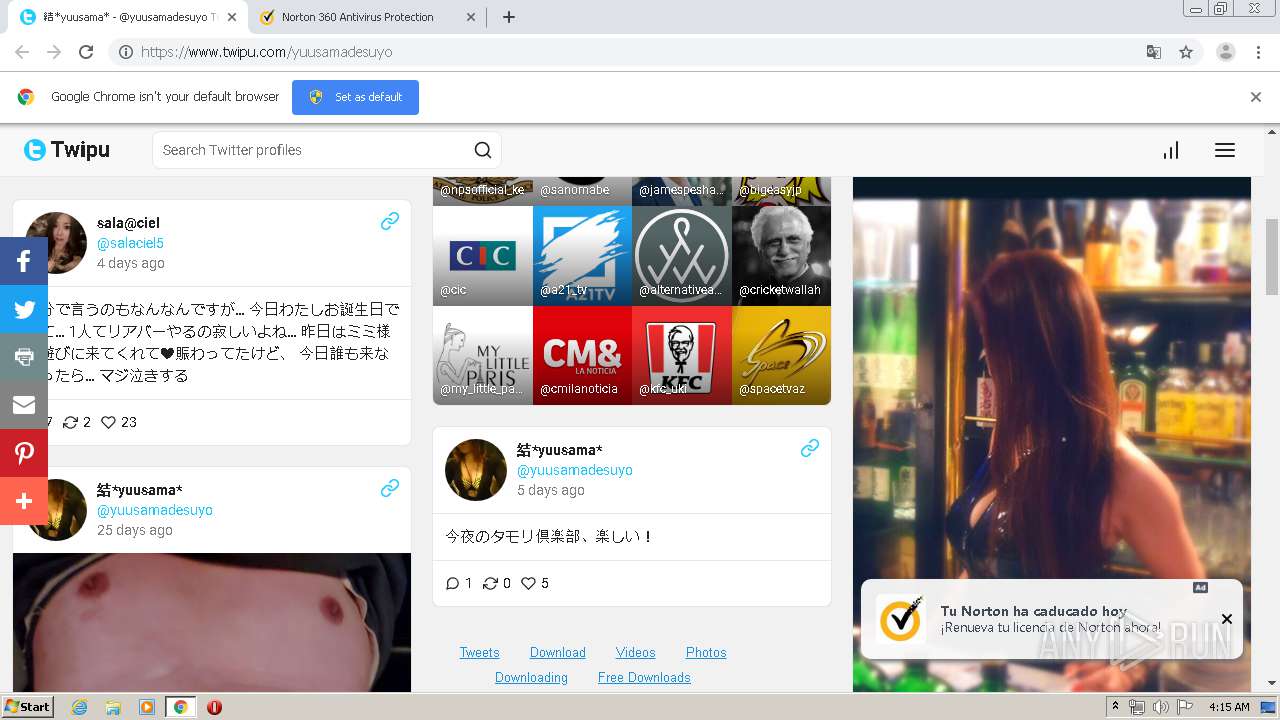Open the Chrome profile avatar icon
Image resolution: width=1280 pixels, height=720 pixels.
click(1226, 52)
